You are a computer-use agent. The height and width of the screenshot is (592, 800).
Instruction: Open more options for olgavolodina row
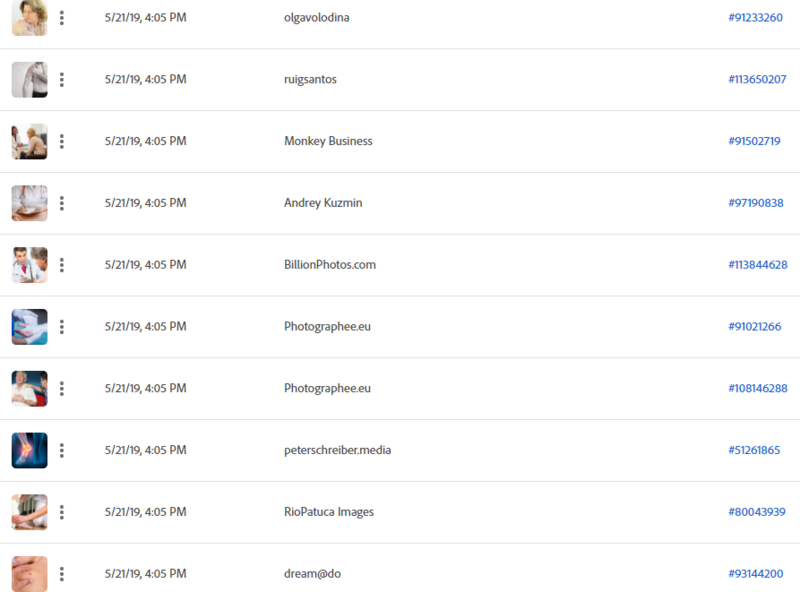pyautogui.click(x=62, y=18)
